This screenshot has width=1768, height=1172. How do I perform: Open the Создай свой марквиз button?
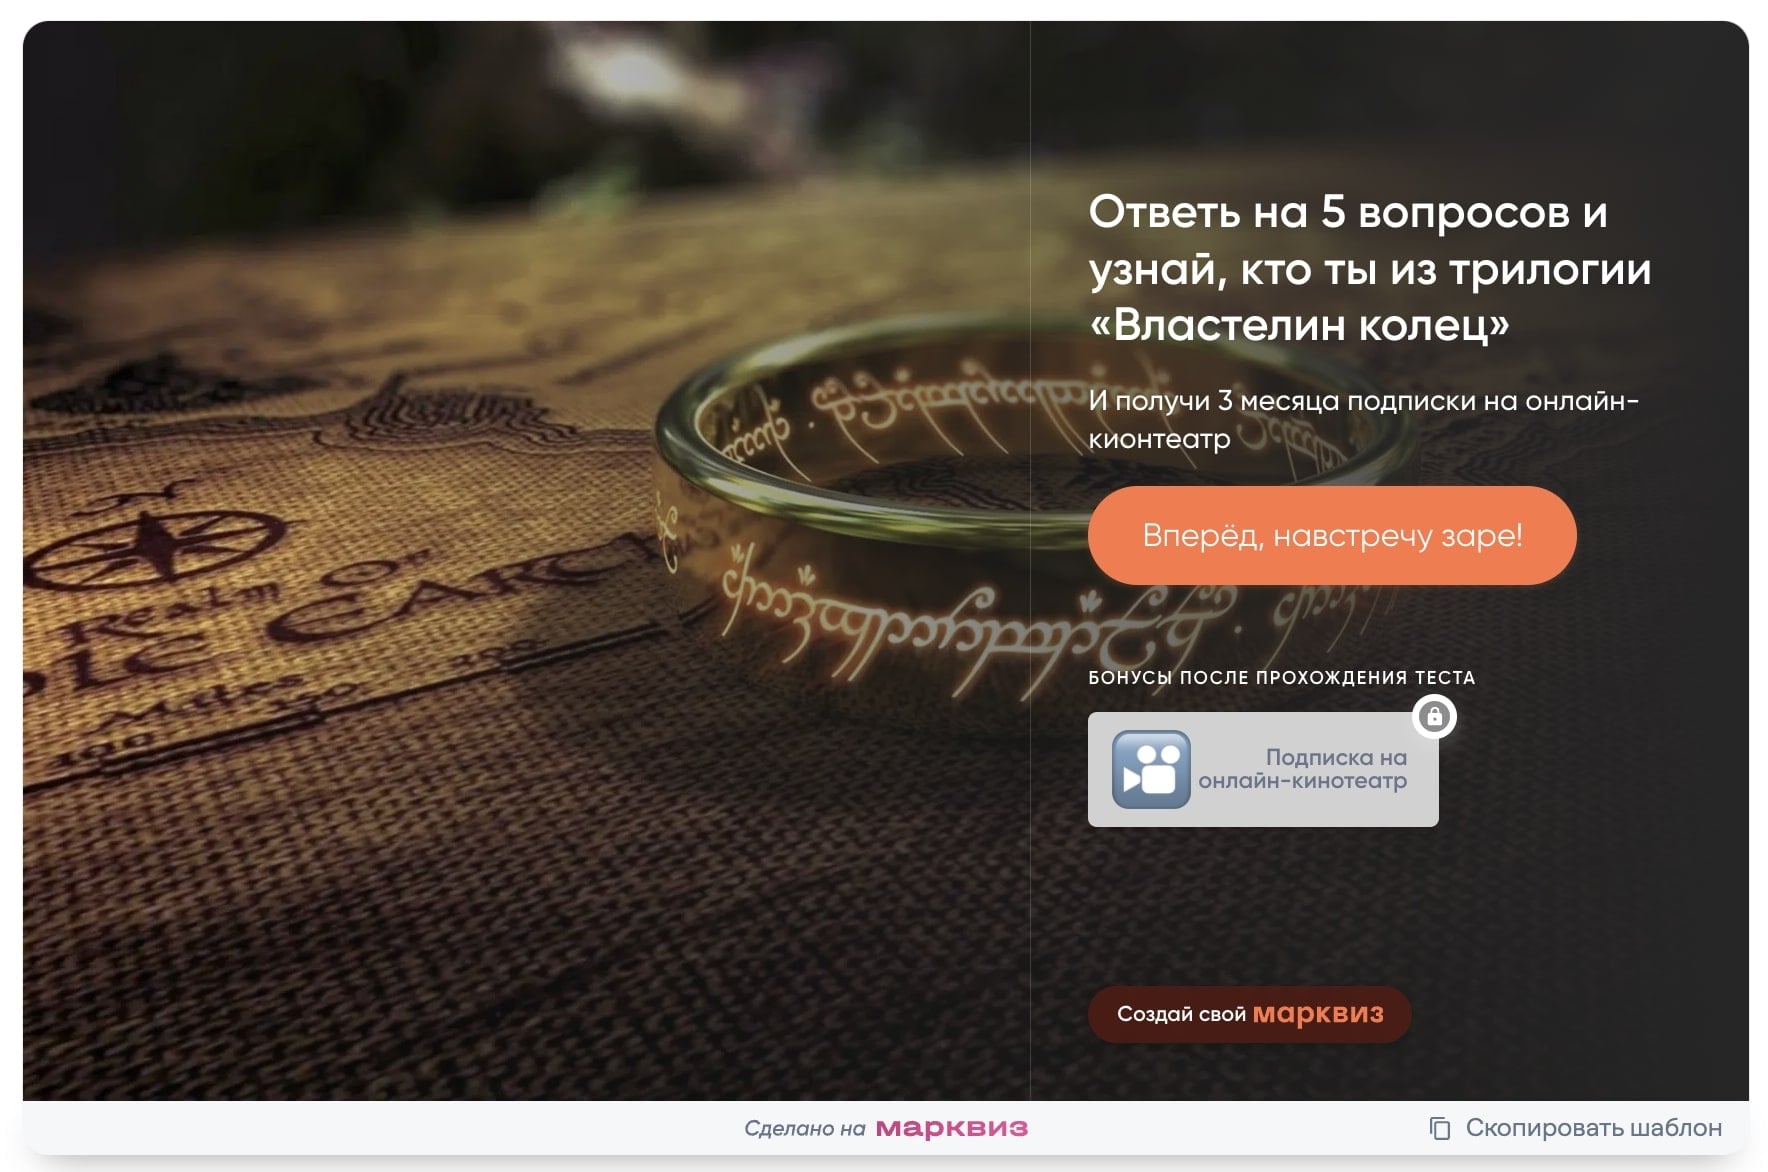pos(1250,1014)
